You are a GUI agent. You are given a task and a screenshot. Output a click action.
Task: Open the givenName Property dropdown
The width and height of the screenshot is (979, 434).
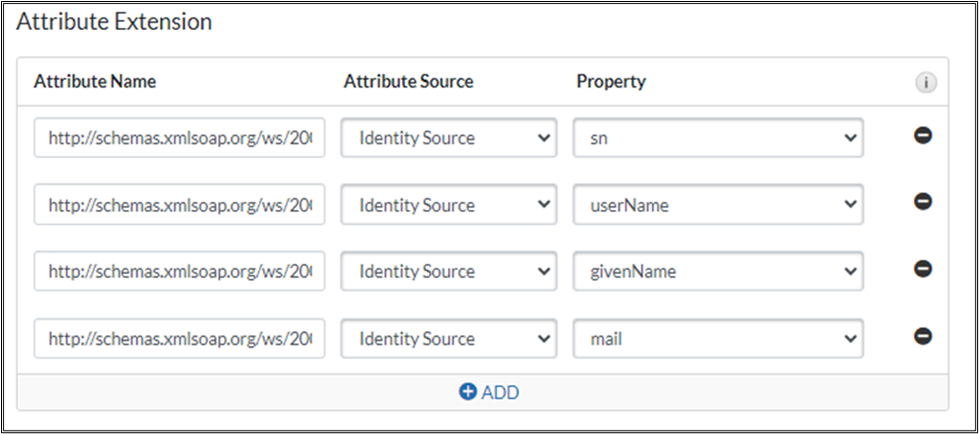pyautogui.click(x=718, y=272)
